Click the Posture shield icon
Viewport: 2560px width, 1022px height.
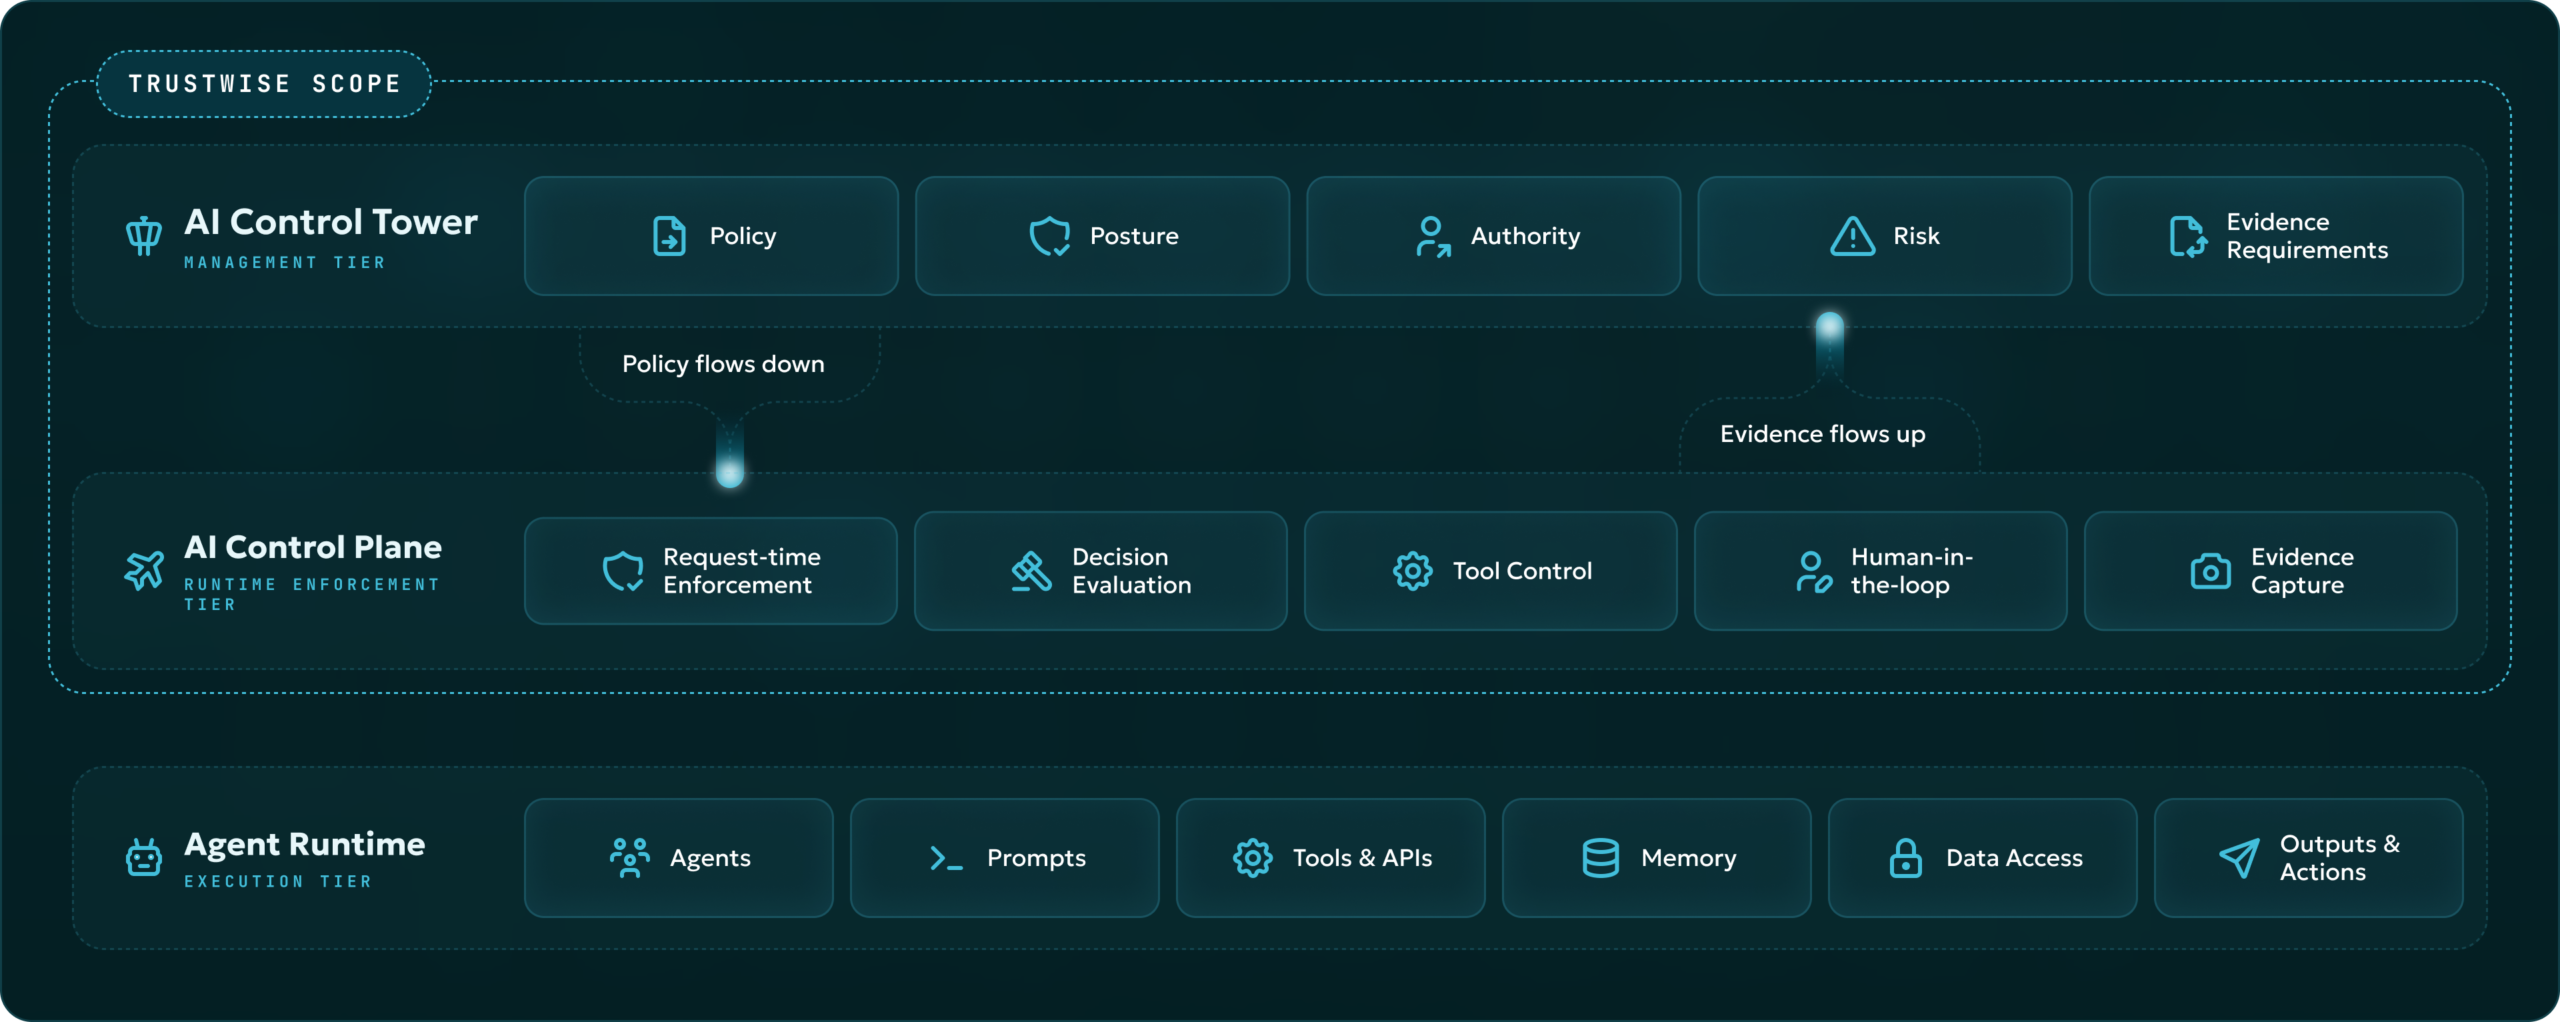tap(1050, 236)
